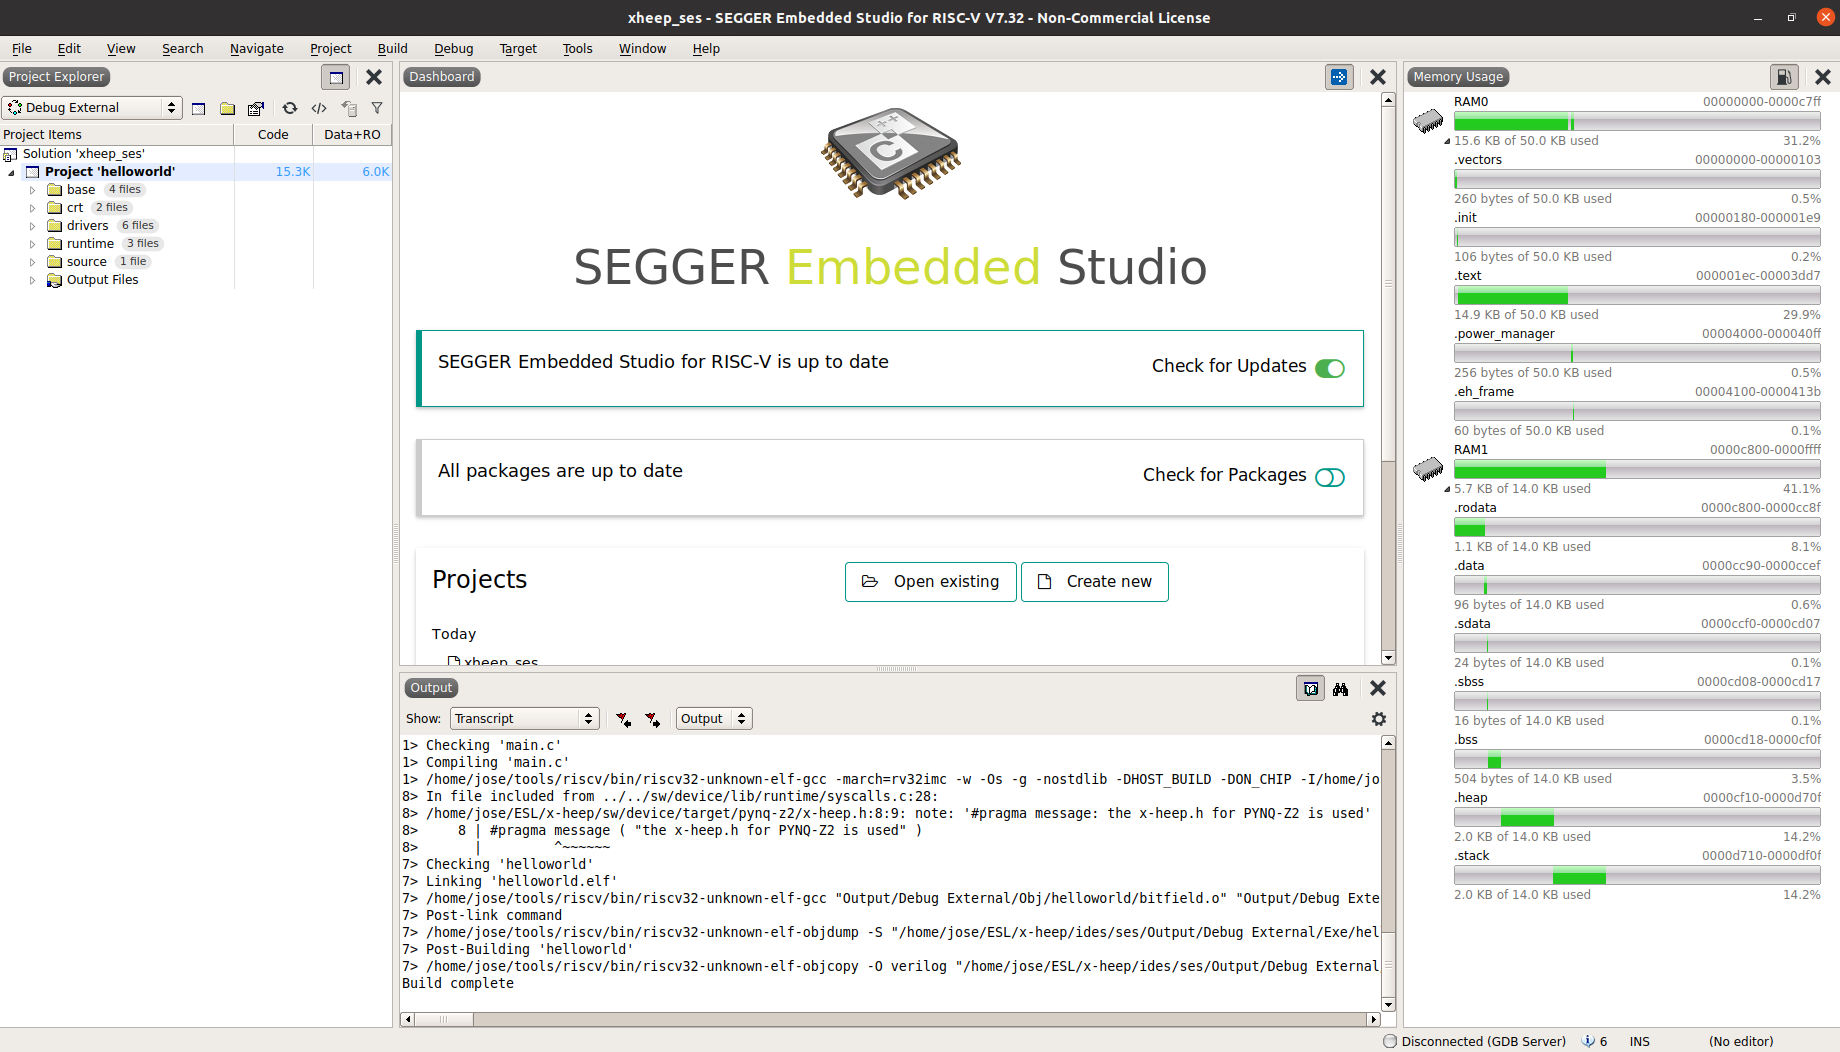Click the filter funnel icon

[377, 108]
